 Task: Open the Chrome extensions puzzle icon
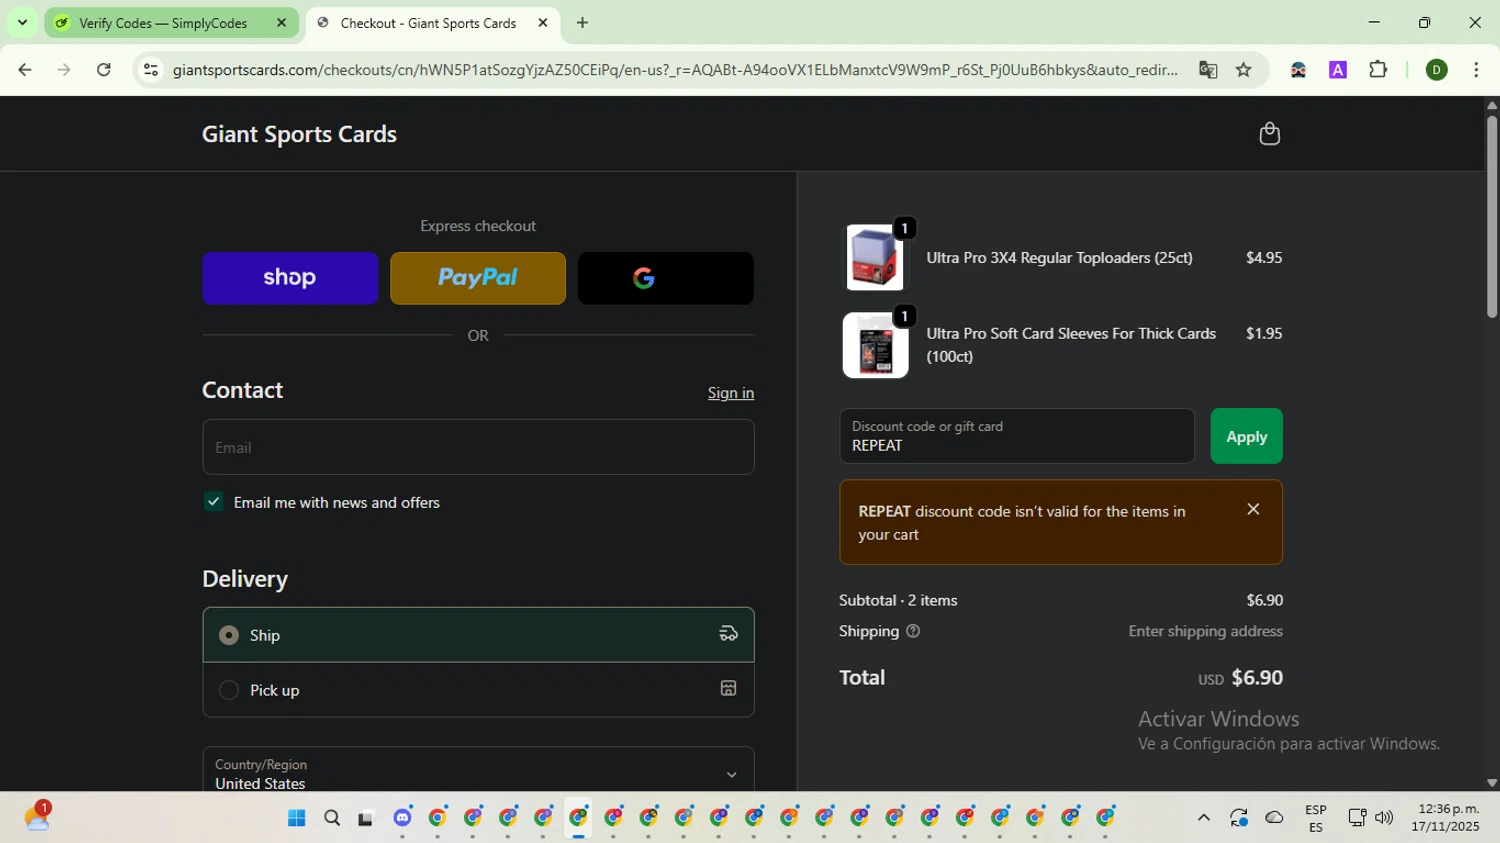pos(1378,70)
